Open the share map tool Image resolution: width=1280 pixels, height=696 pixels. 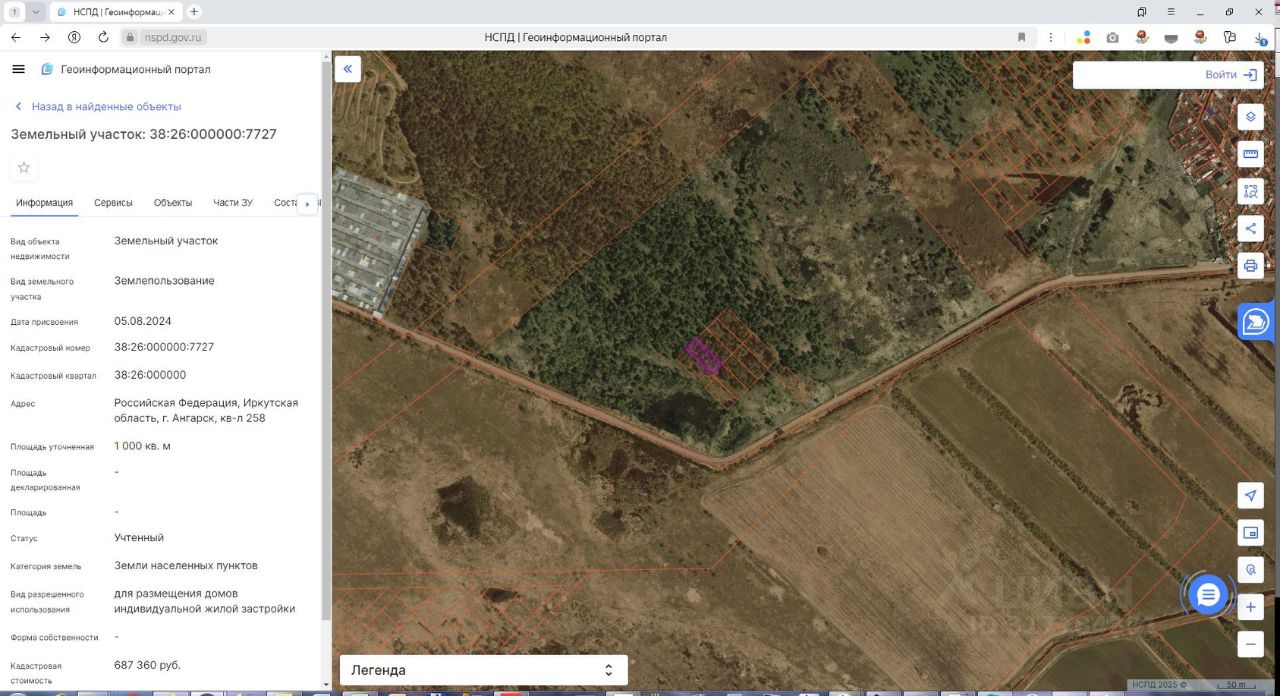pyautogui.click(x=1250, y=228)
